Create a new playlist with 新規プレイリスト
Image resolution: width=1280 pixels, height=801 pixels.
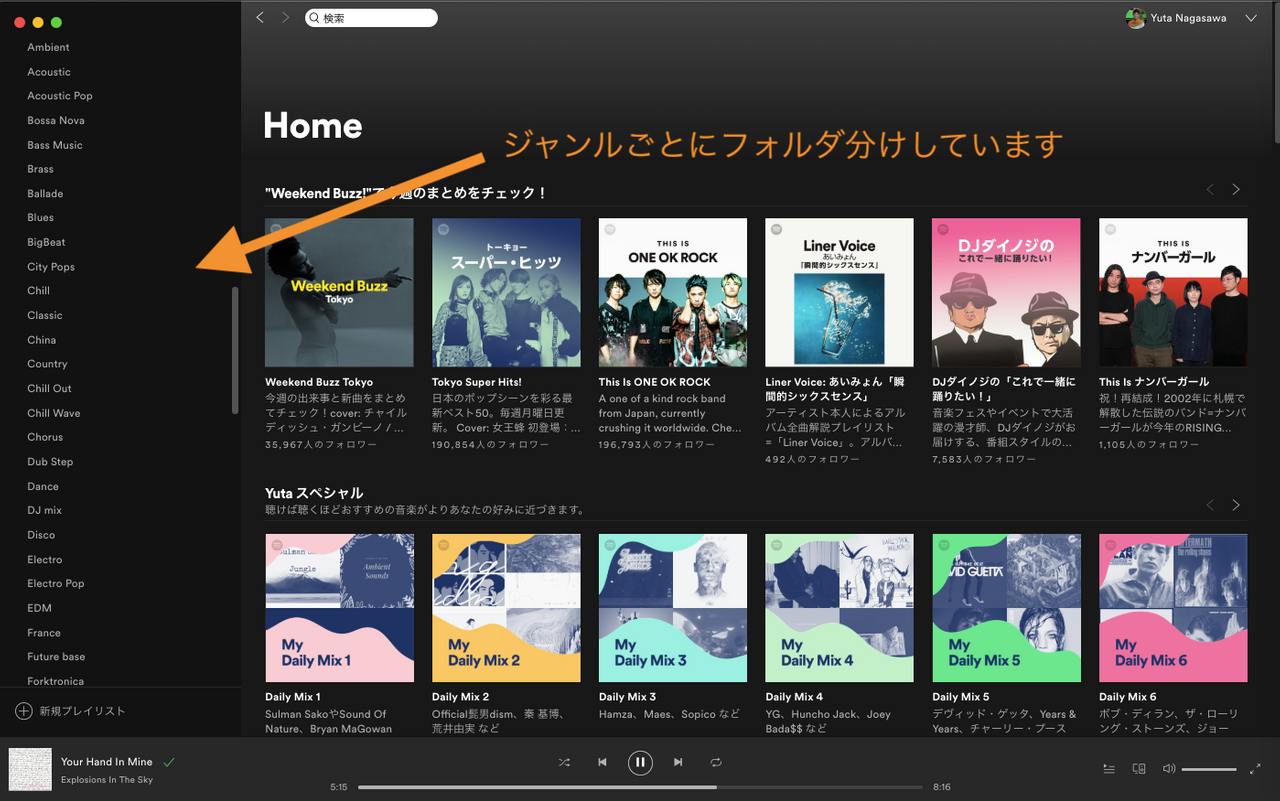70,711
